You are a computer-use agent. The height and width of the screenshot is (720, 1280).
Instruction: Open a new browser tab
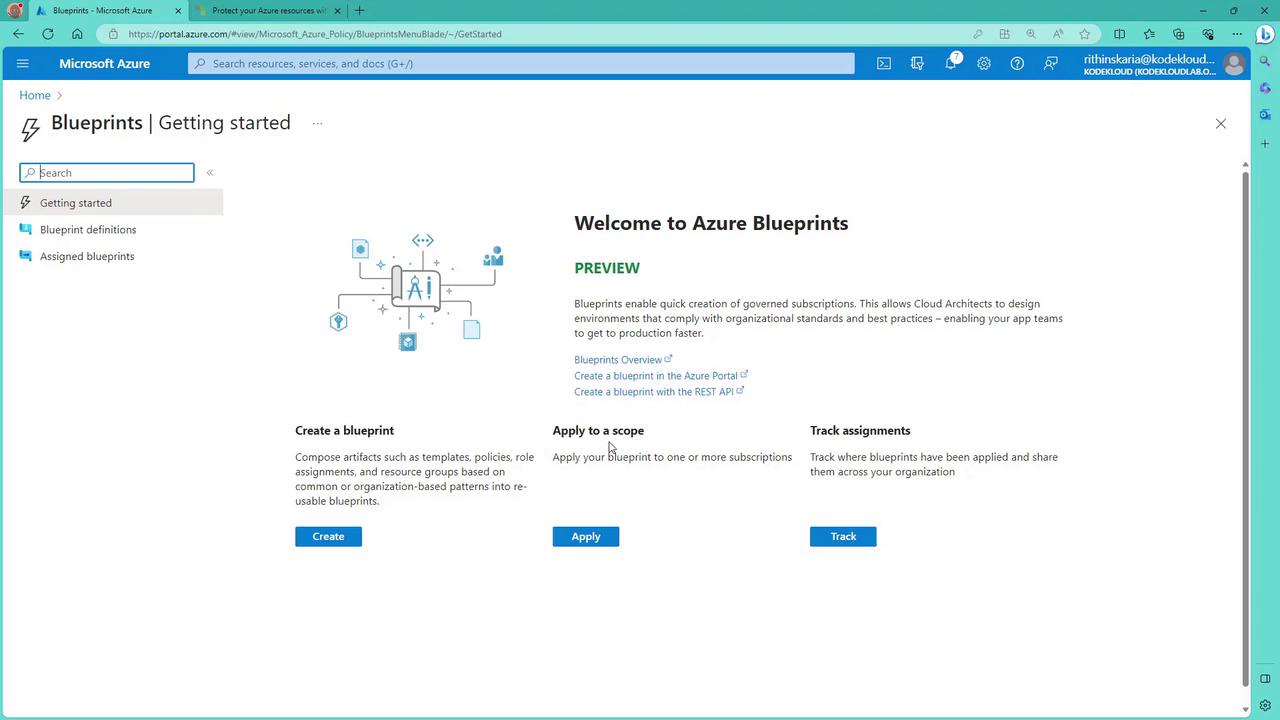click(359, 11)
